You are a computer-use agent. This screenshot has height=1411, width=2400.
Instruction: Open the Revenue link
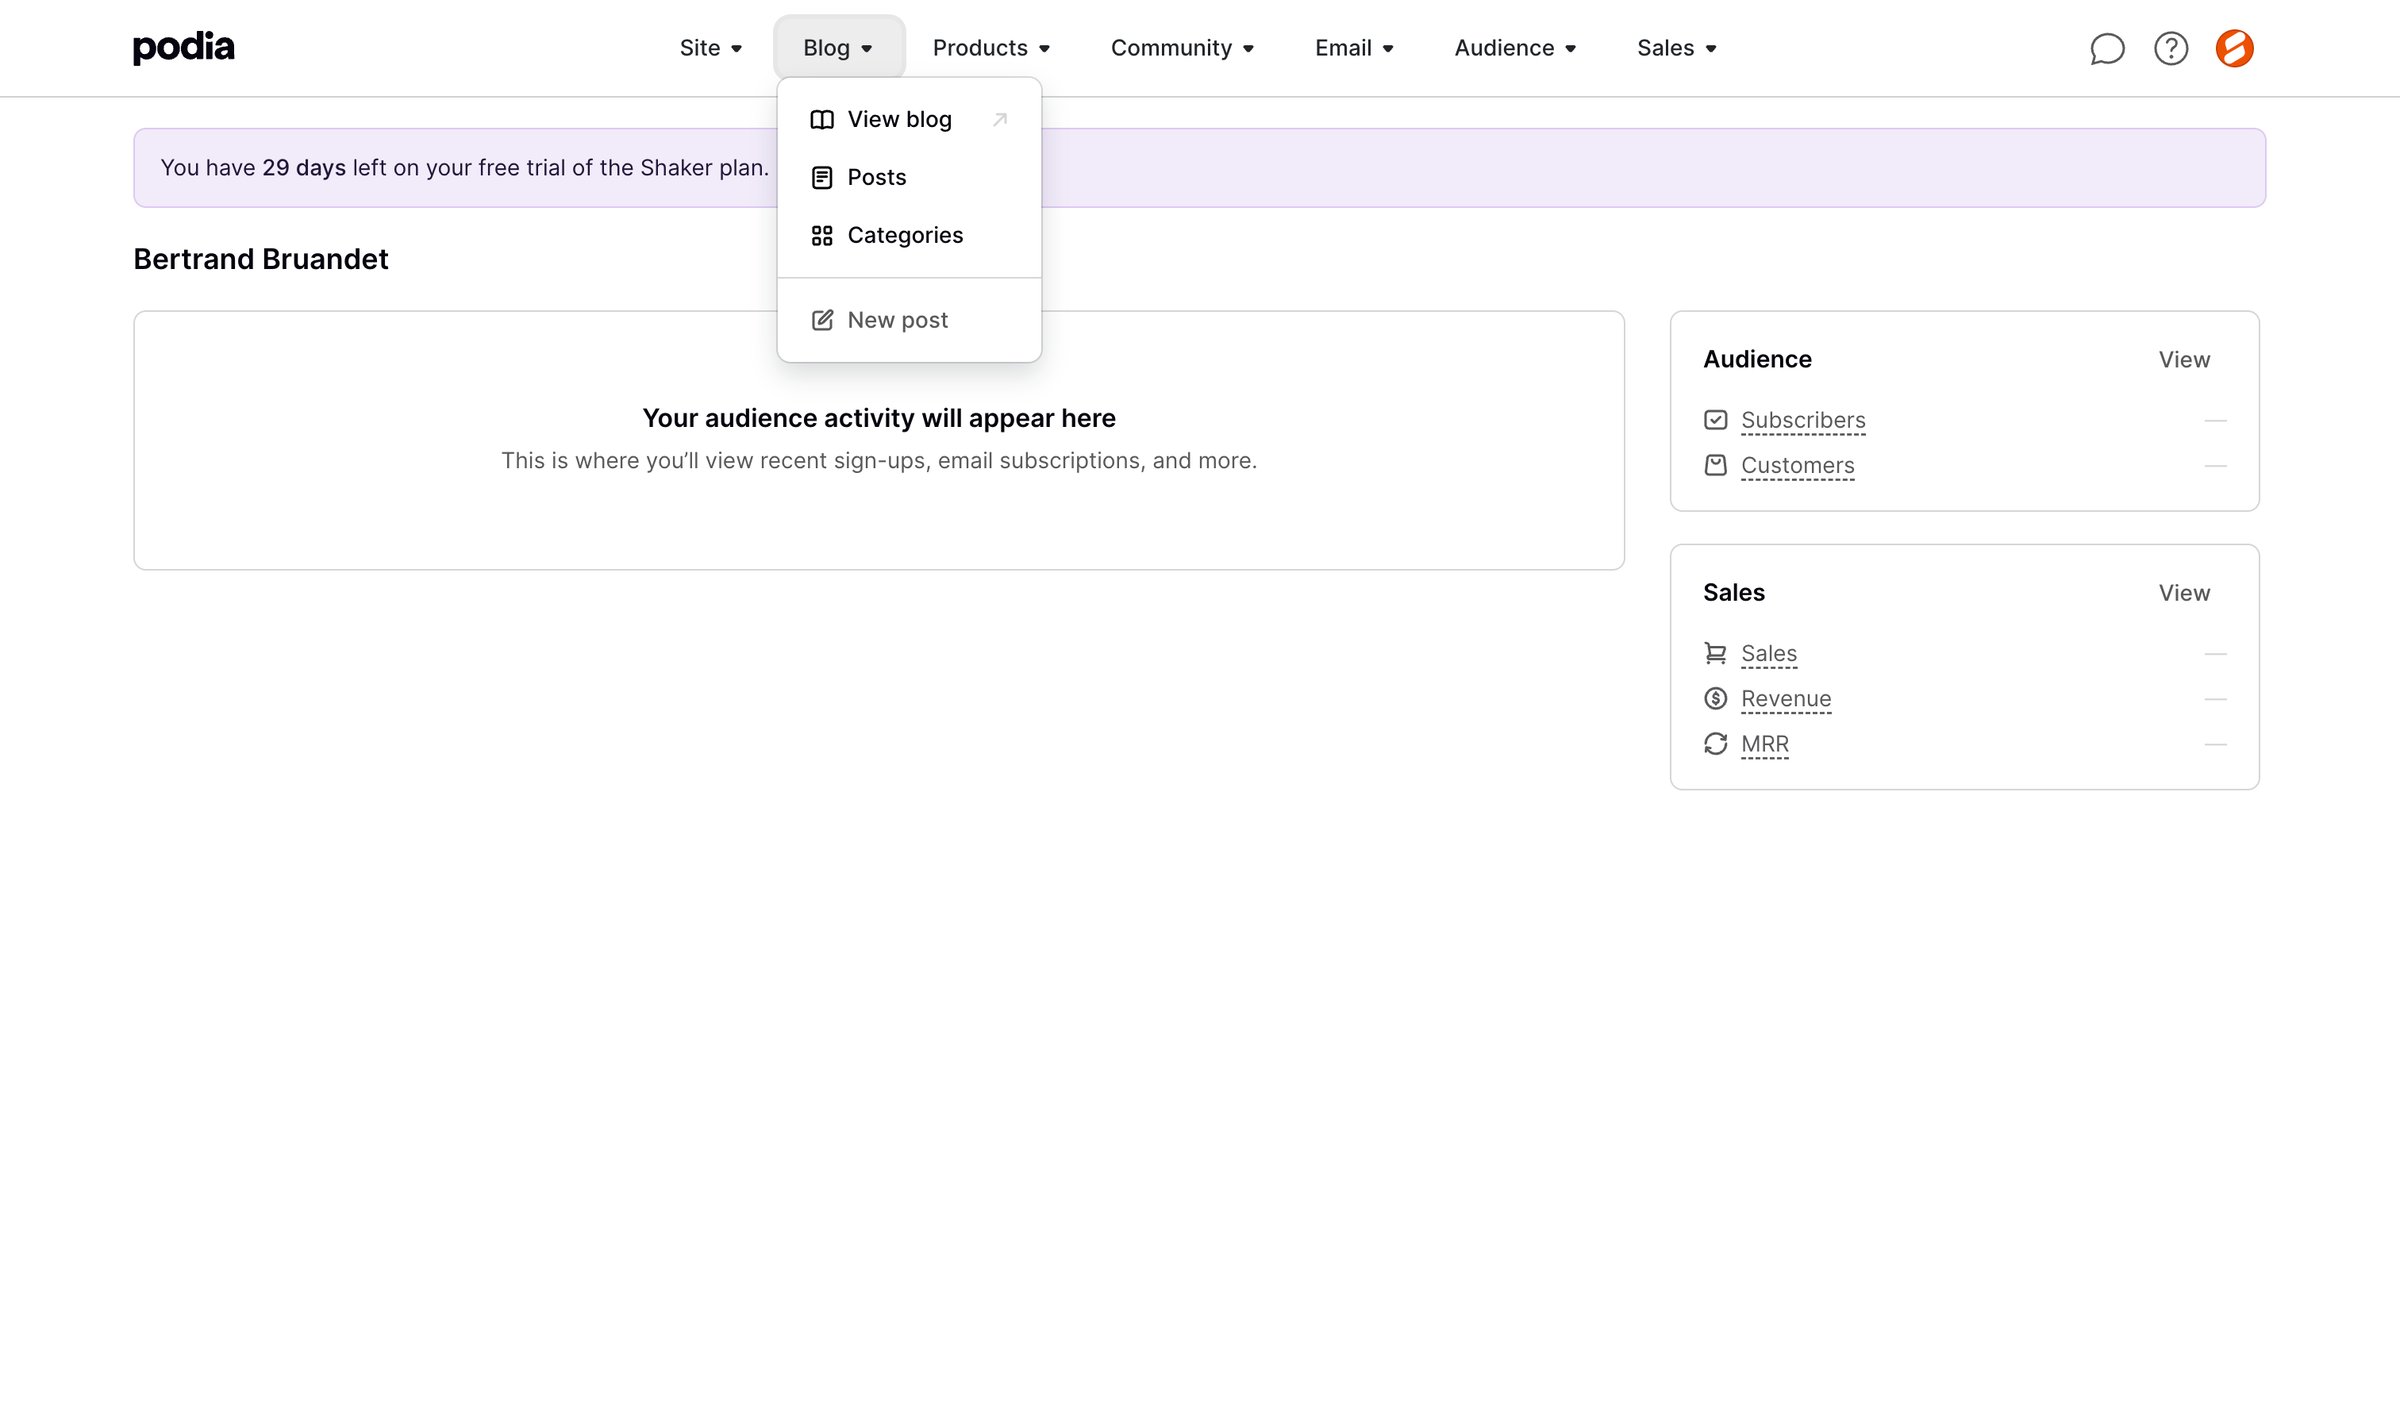1786,698
